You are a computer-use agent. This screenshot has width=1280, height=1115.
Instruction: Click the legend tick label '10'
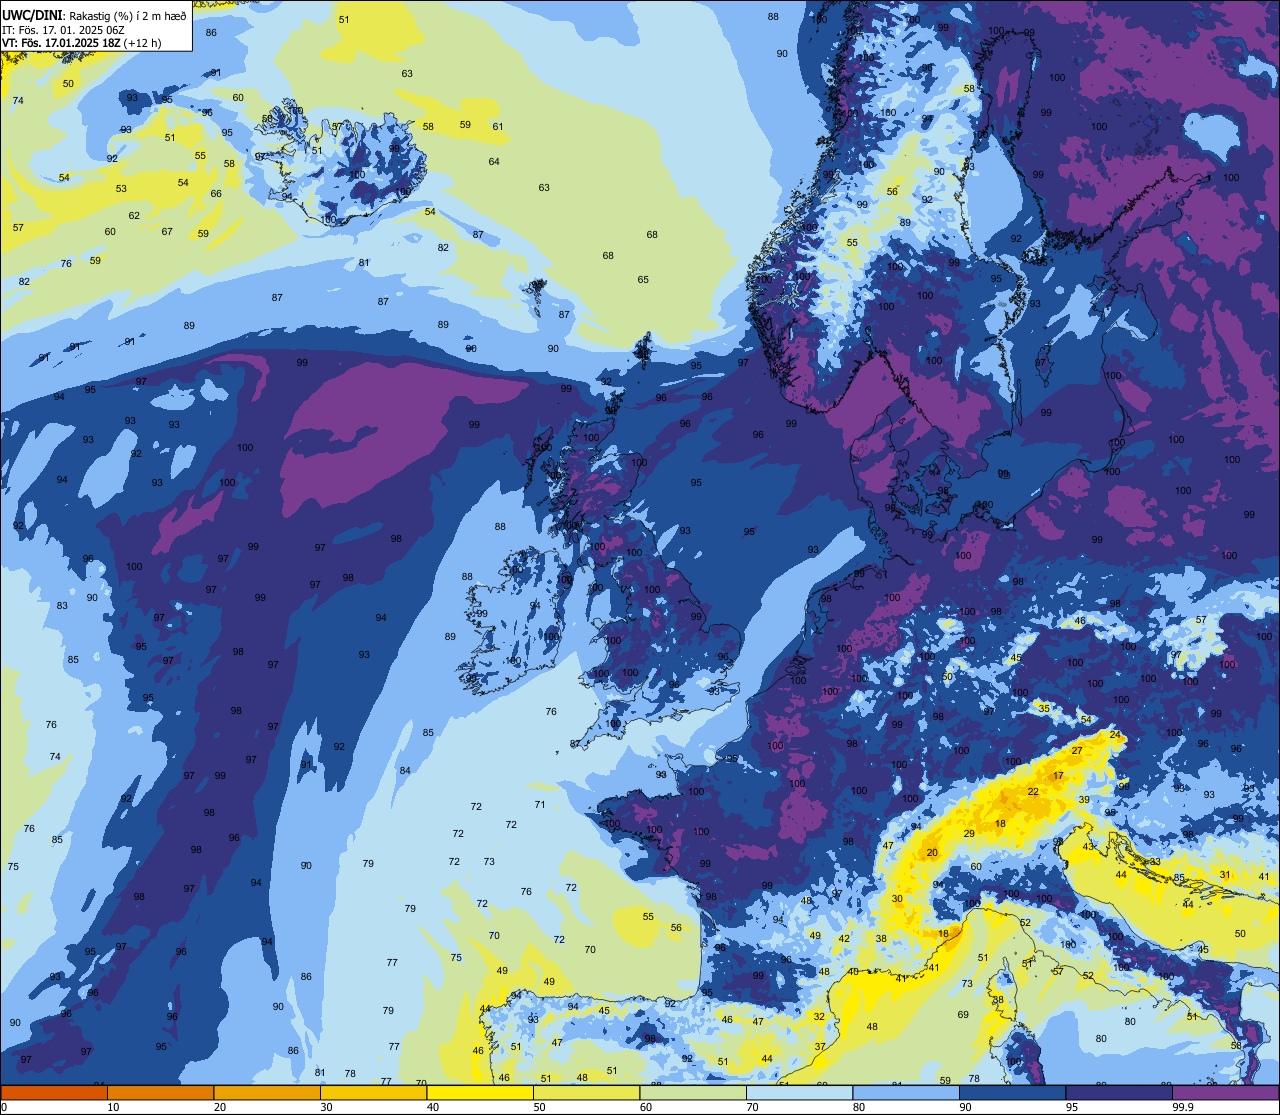114,1107
